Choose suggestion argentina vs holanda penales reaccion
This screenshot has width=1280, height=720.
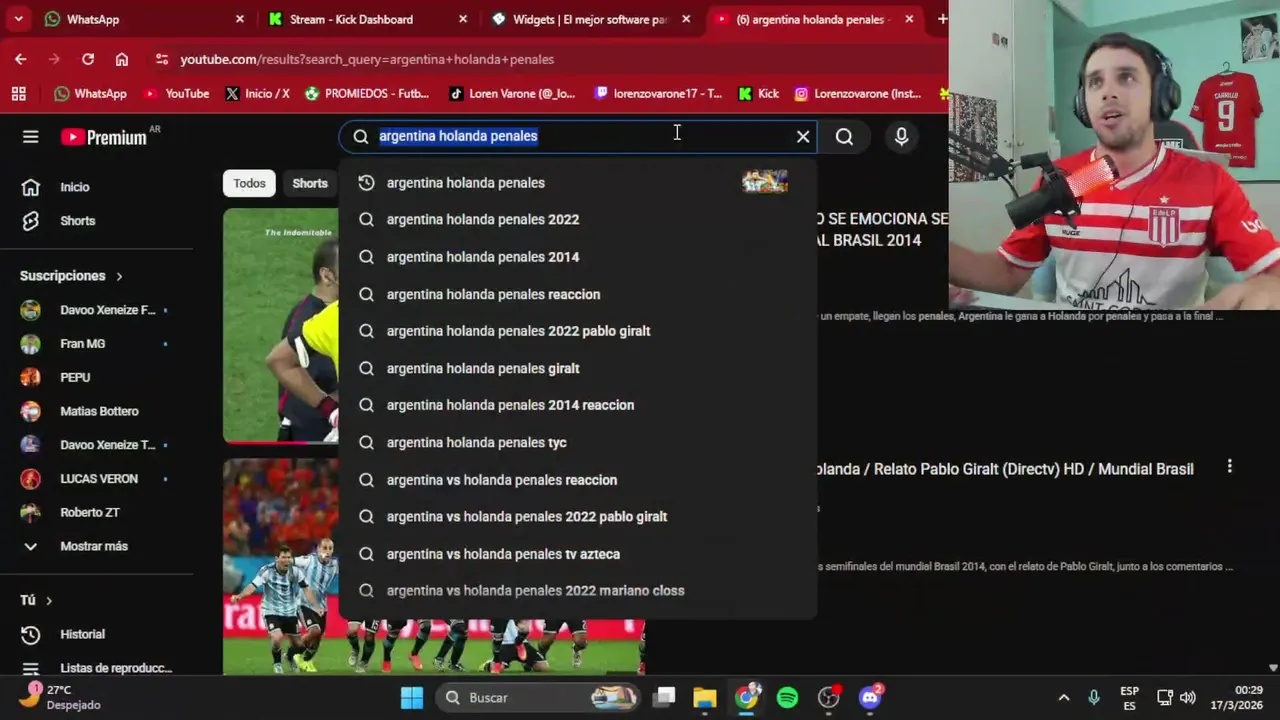[x=577, y=480]
